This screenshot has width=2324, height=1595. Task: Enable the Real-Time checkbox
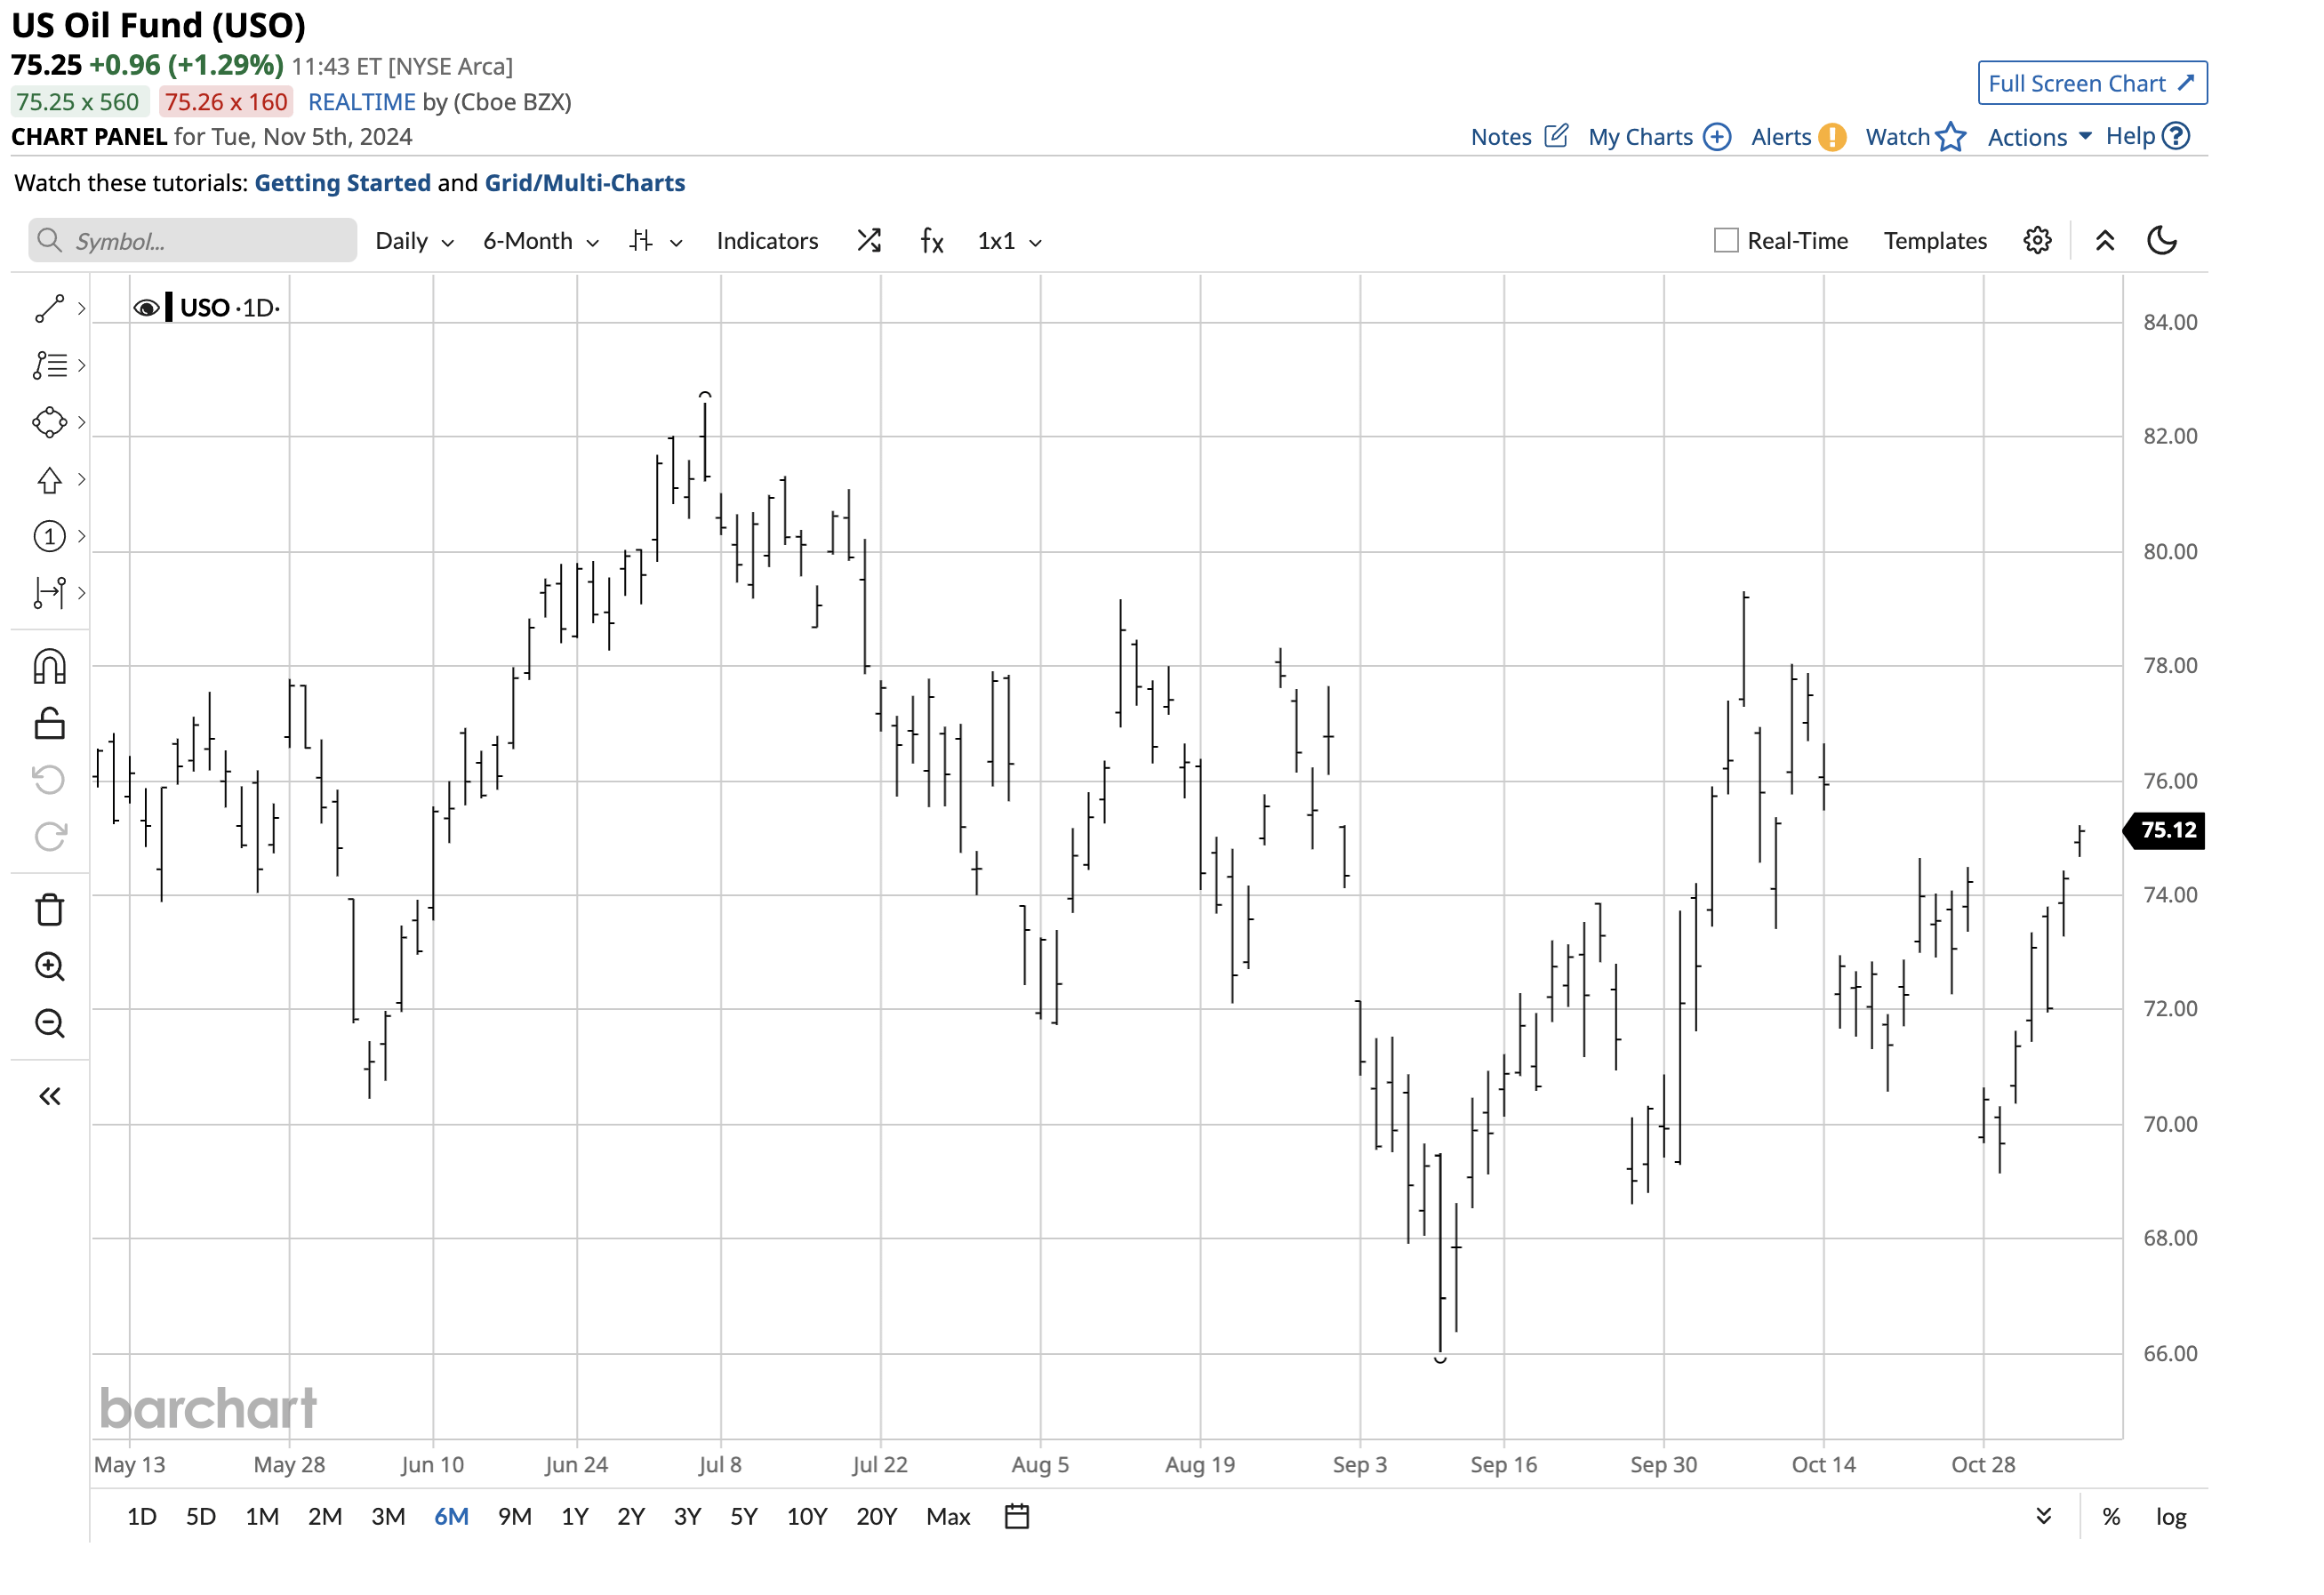(1725, 240)
